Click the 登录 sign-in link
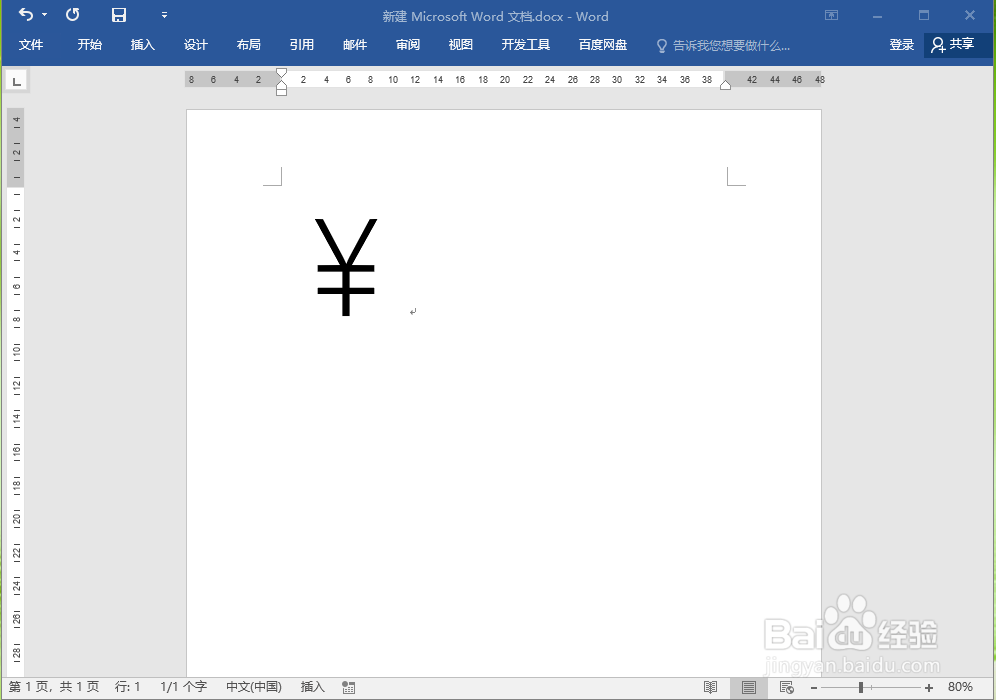The height and width of the screenshot is (700, 996). point(901,44)
